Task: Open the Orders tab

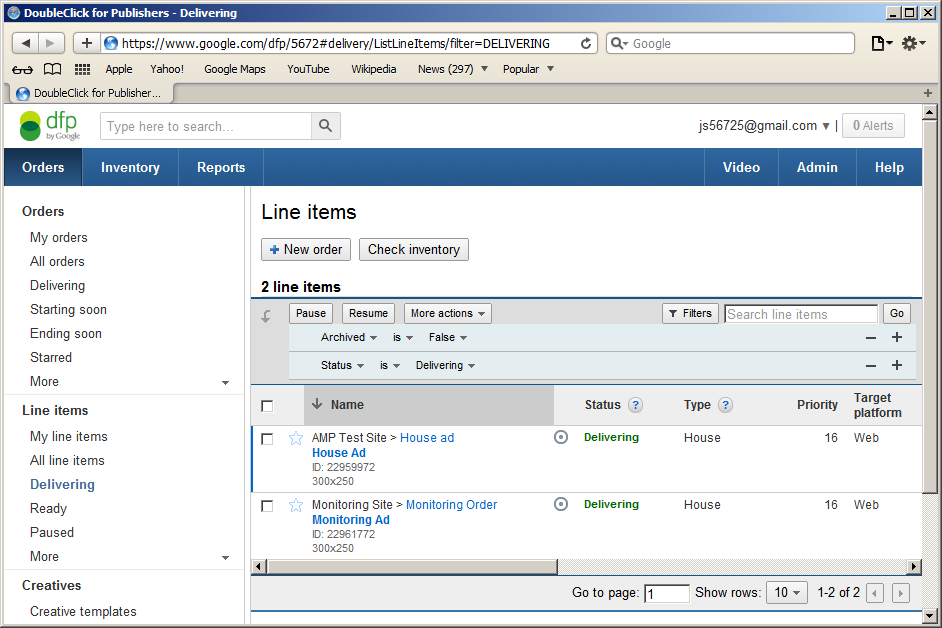Action: (x=43, y=168)
